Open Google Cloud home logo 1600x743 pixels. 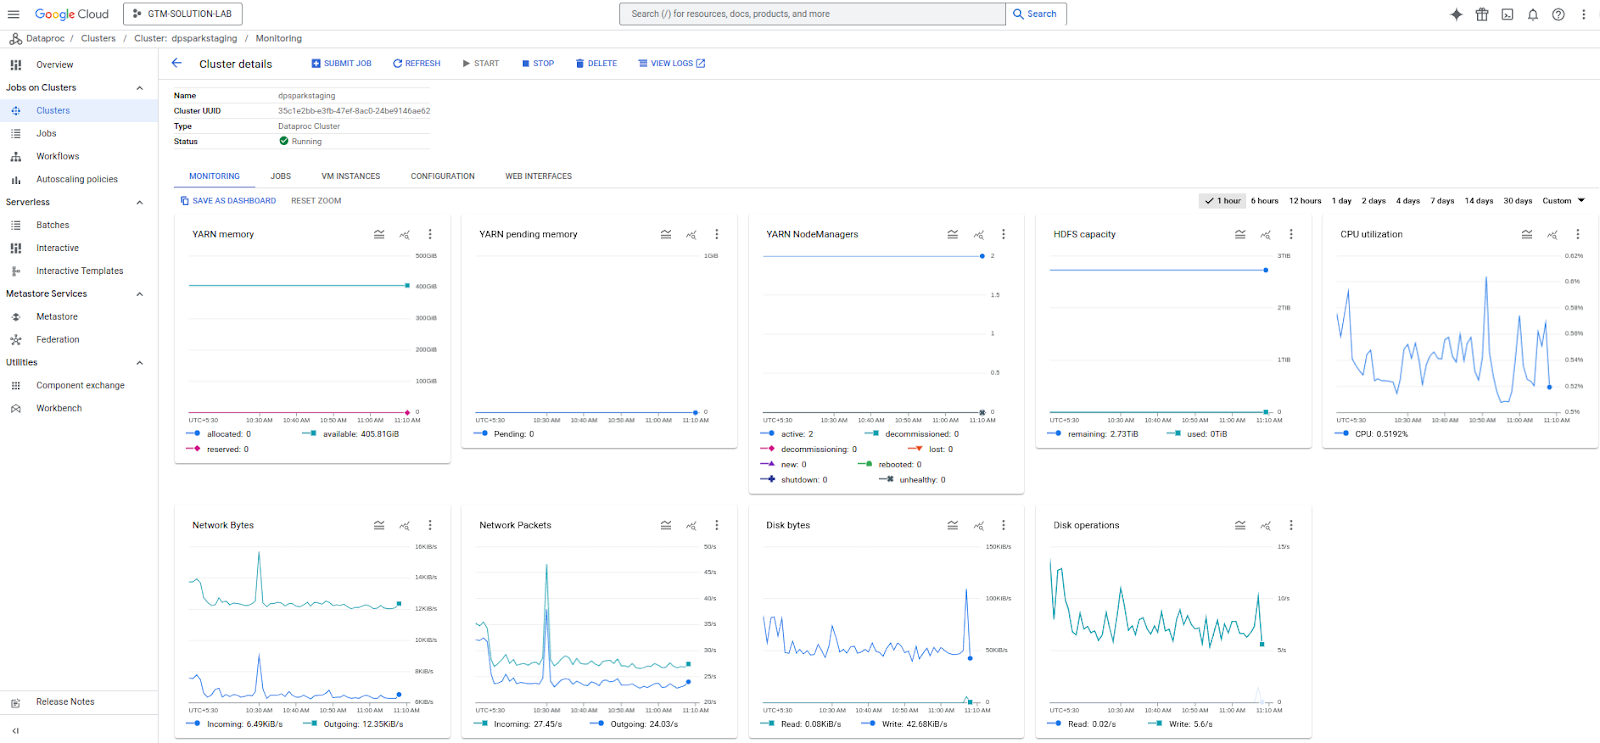(x=72, y=14)
